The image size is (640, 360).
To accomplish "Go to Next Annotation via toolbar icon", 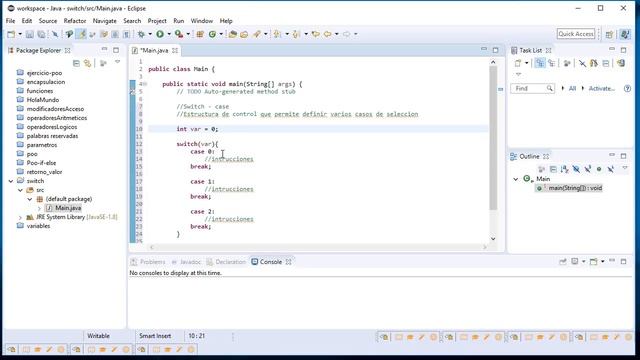I will [278, 34].
